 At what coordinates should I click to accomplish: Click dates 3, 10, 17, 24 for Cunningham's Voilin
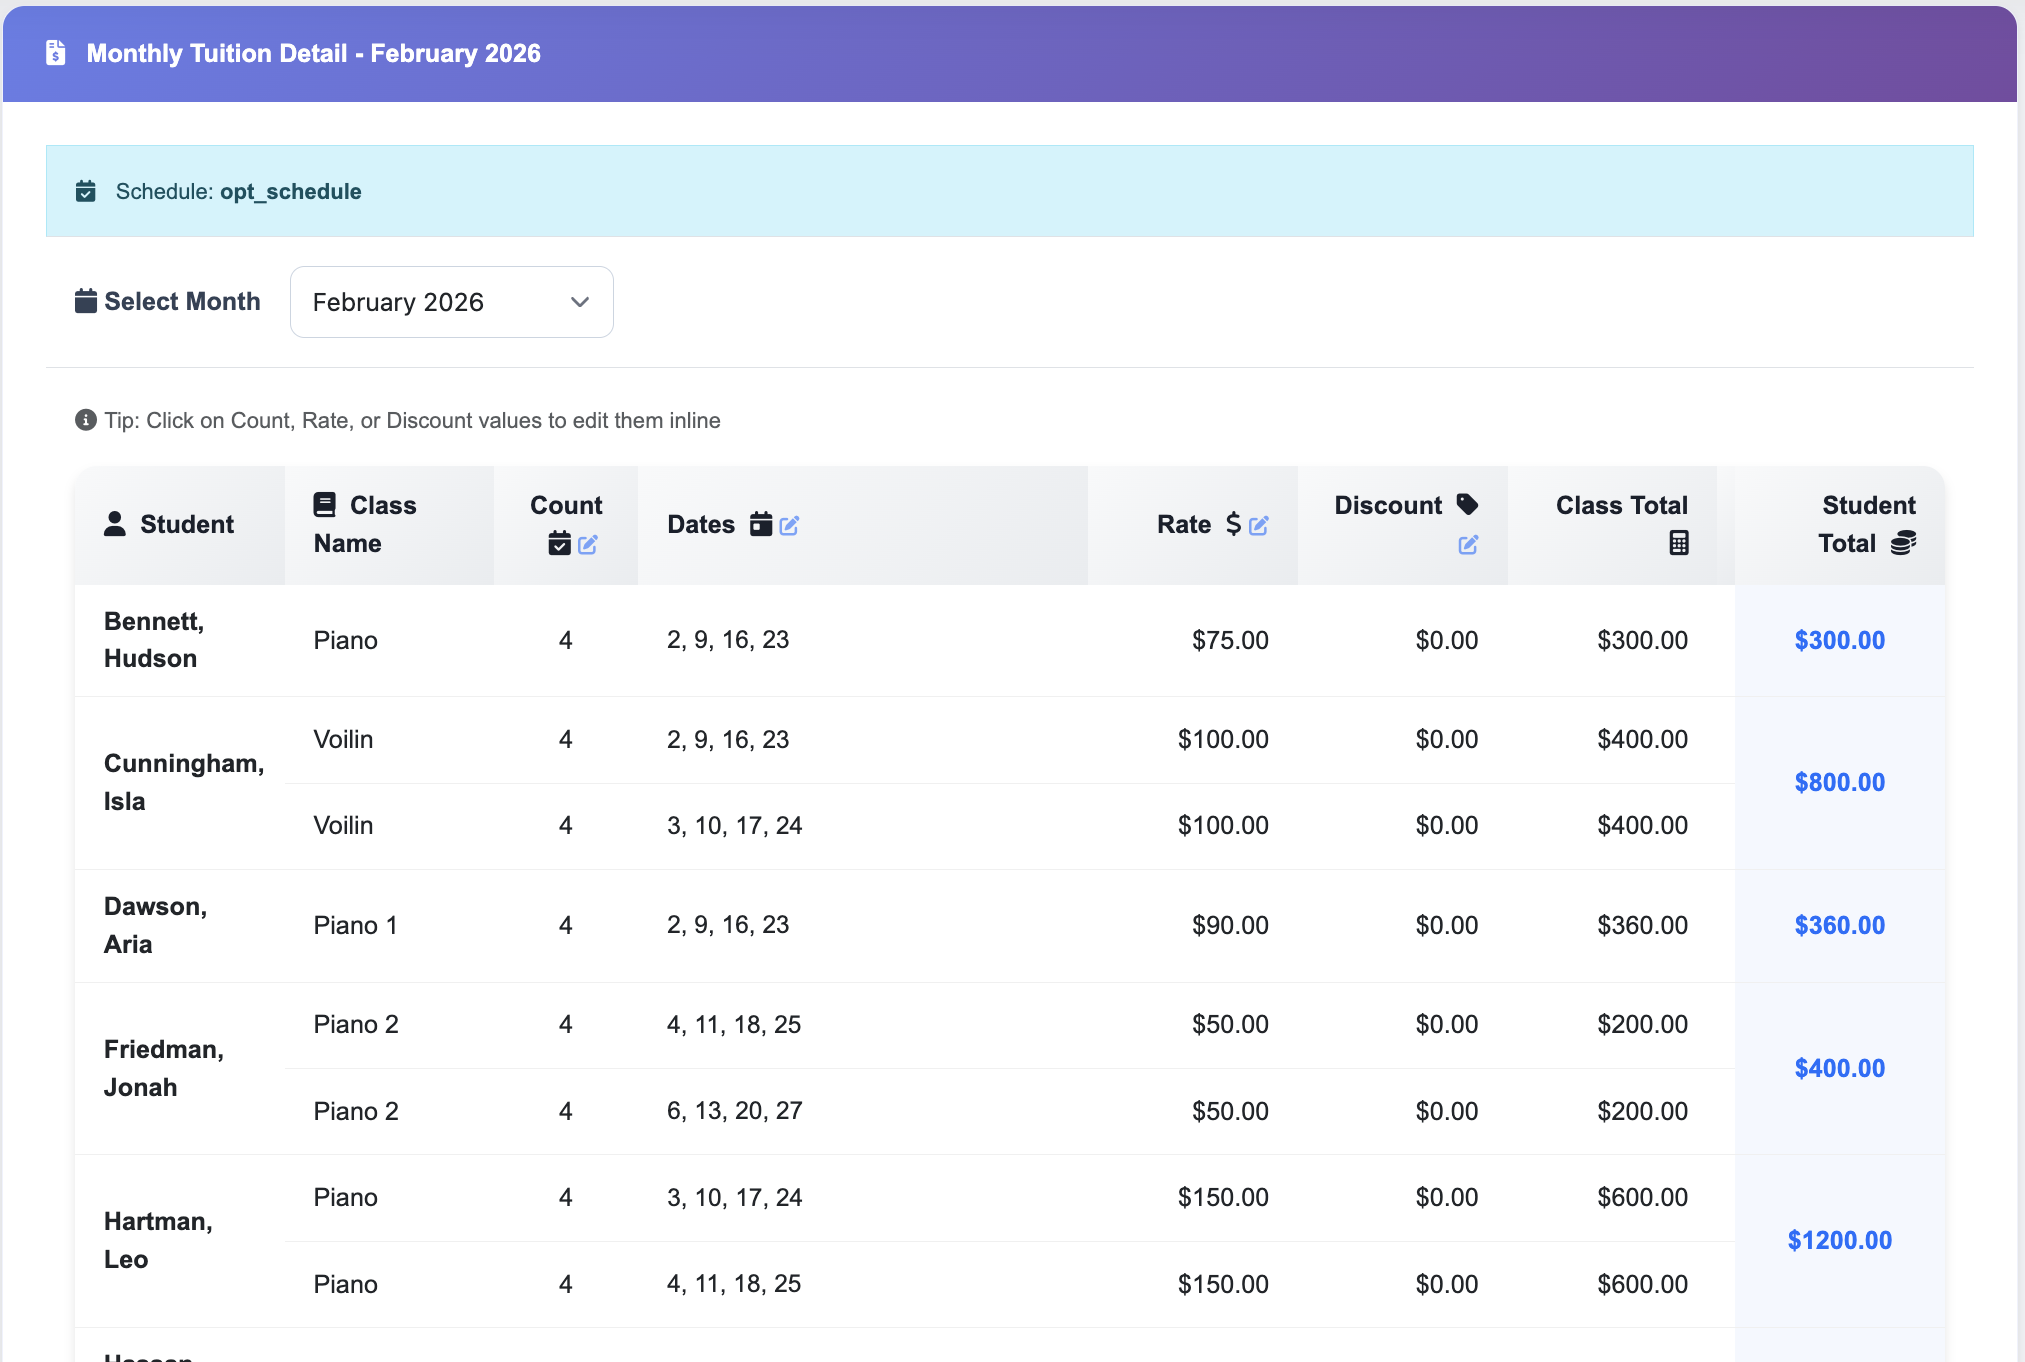click(x=734, y=825)
